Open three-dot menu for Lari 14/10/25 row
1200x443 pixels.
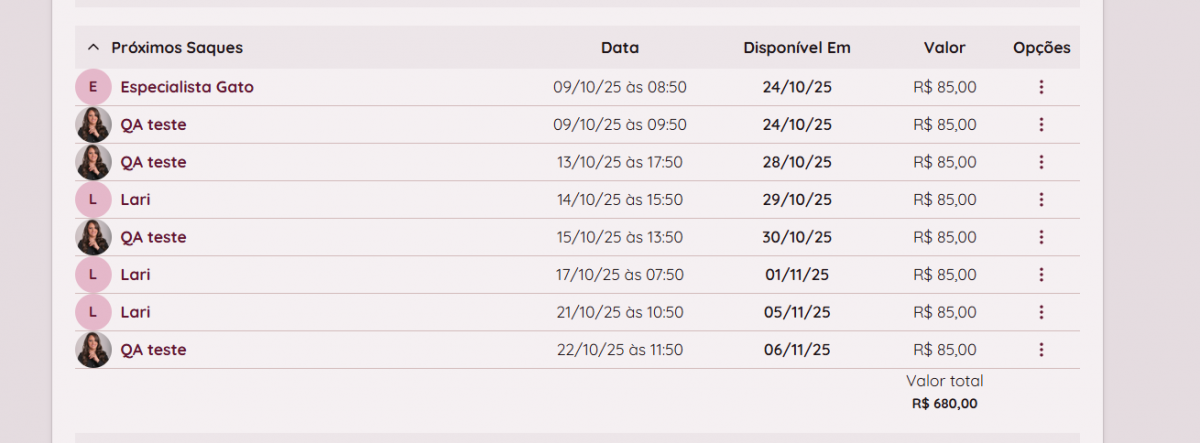[1041, 200]
